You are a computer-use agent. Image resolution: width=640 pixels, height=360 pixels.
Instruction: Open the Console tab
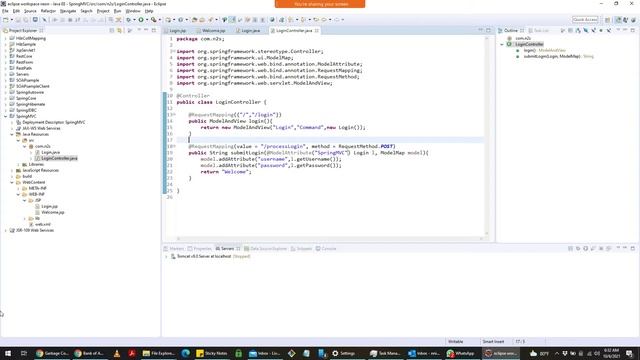coord(326,249)
